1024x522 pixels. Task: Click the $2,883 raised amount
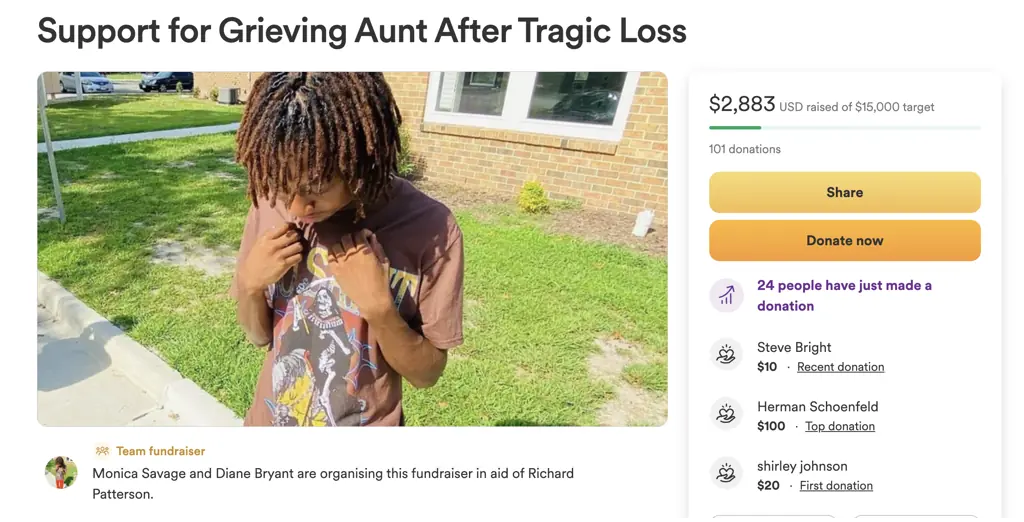[x=741, y=104]
